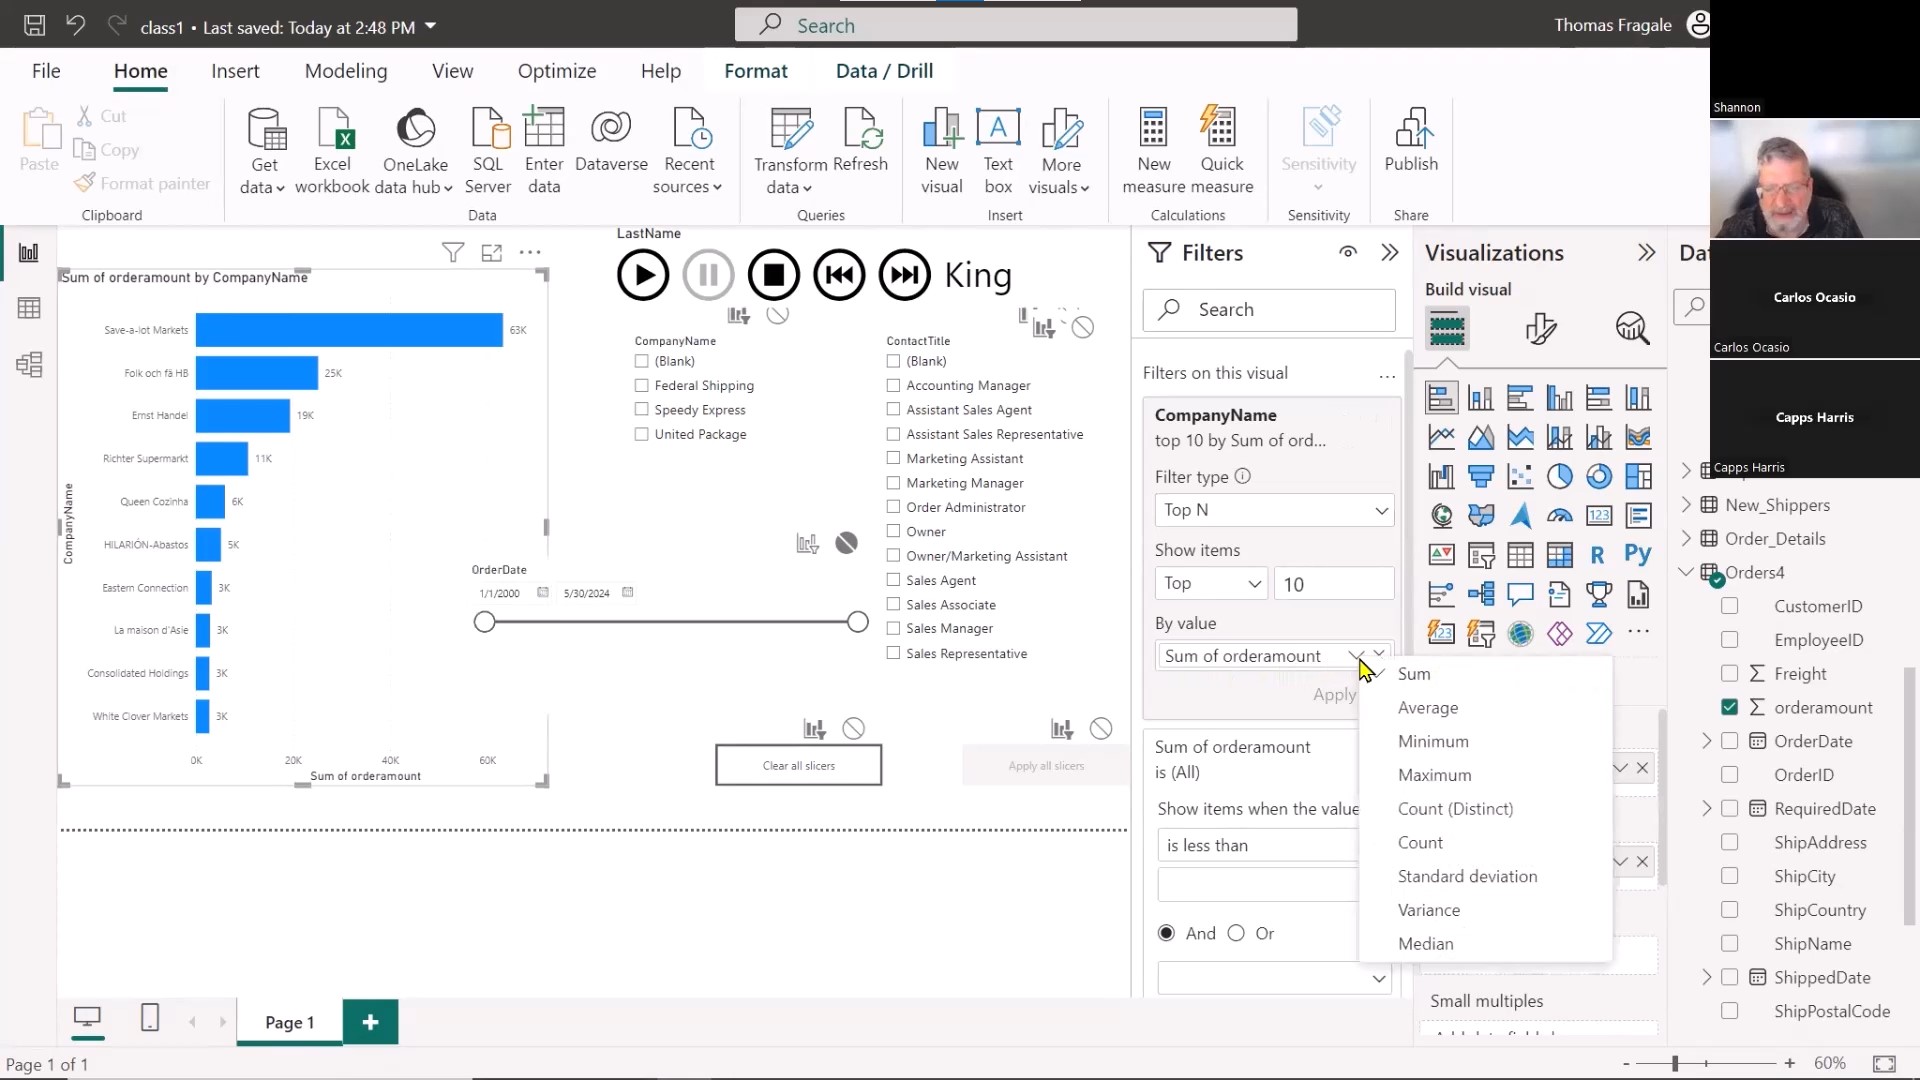Choose Median from the aggregation menu

coord(1425,943)
